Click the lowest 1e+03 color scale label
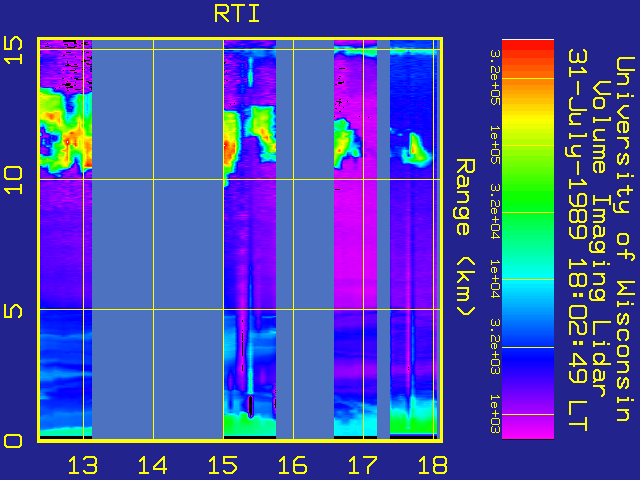This screenshot has height=480, width=640. [495, 413]
